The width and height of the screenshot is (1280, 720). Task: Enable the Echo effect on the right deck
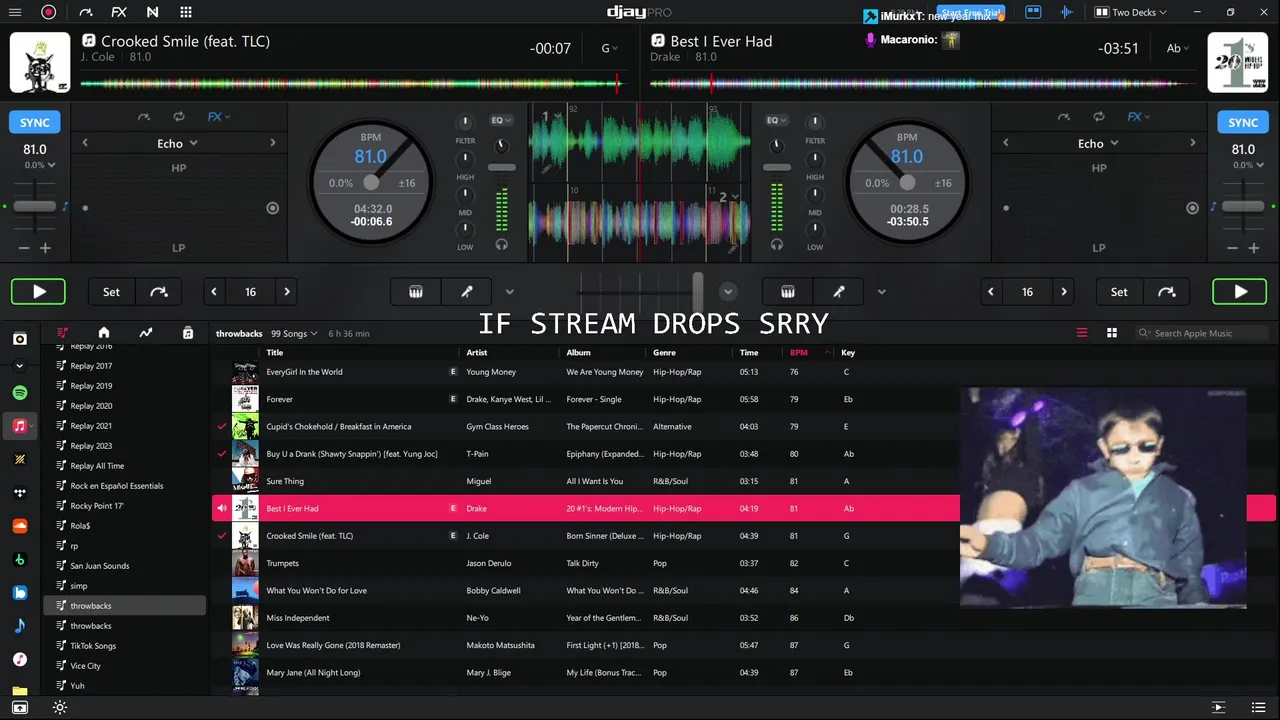[1192, 208]
